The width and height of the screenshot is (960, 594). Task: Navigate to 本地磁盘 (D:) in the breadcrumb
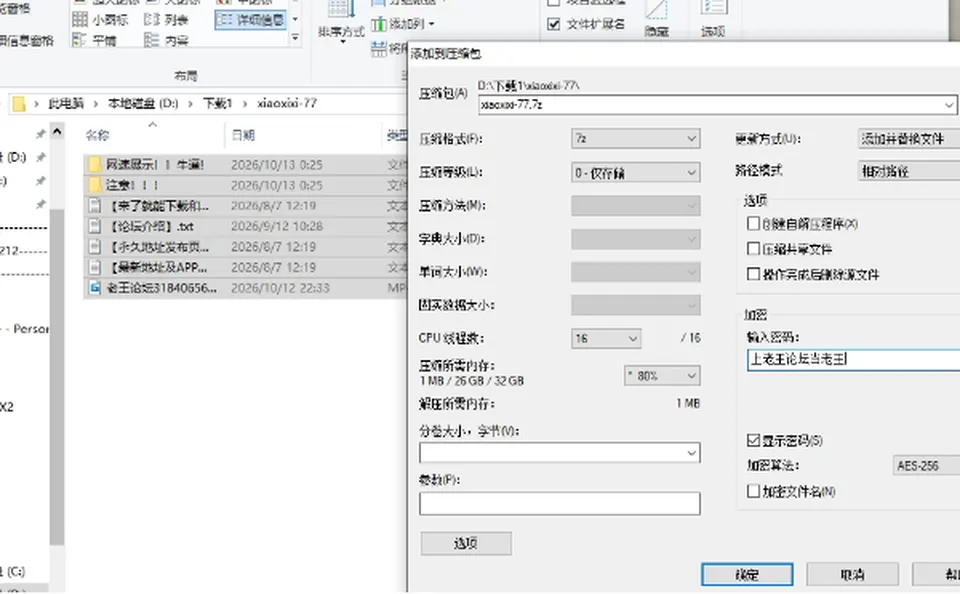tap(143, 103)
